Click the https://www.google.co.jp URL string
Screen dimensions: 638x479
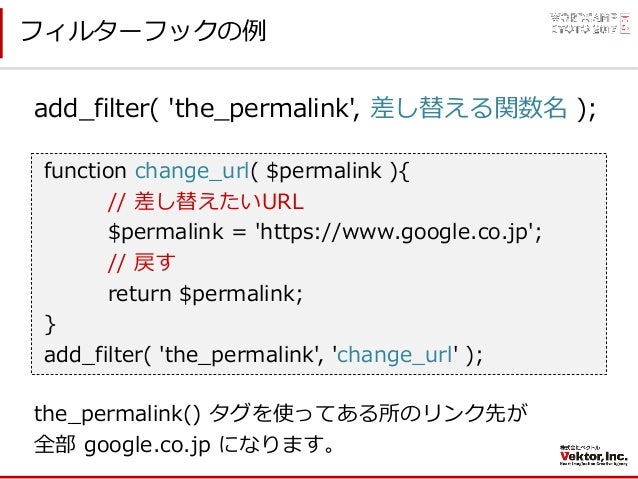[x=395, y=232]
